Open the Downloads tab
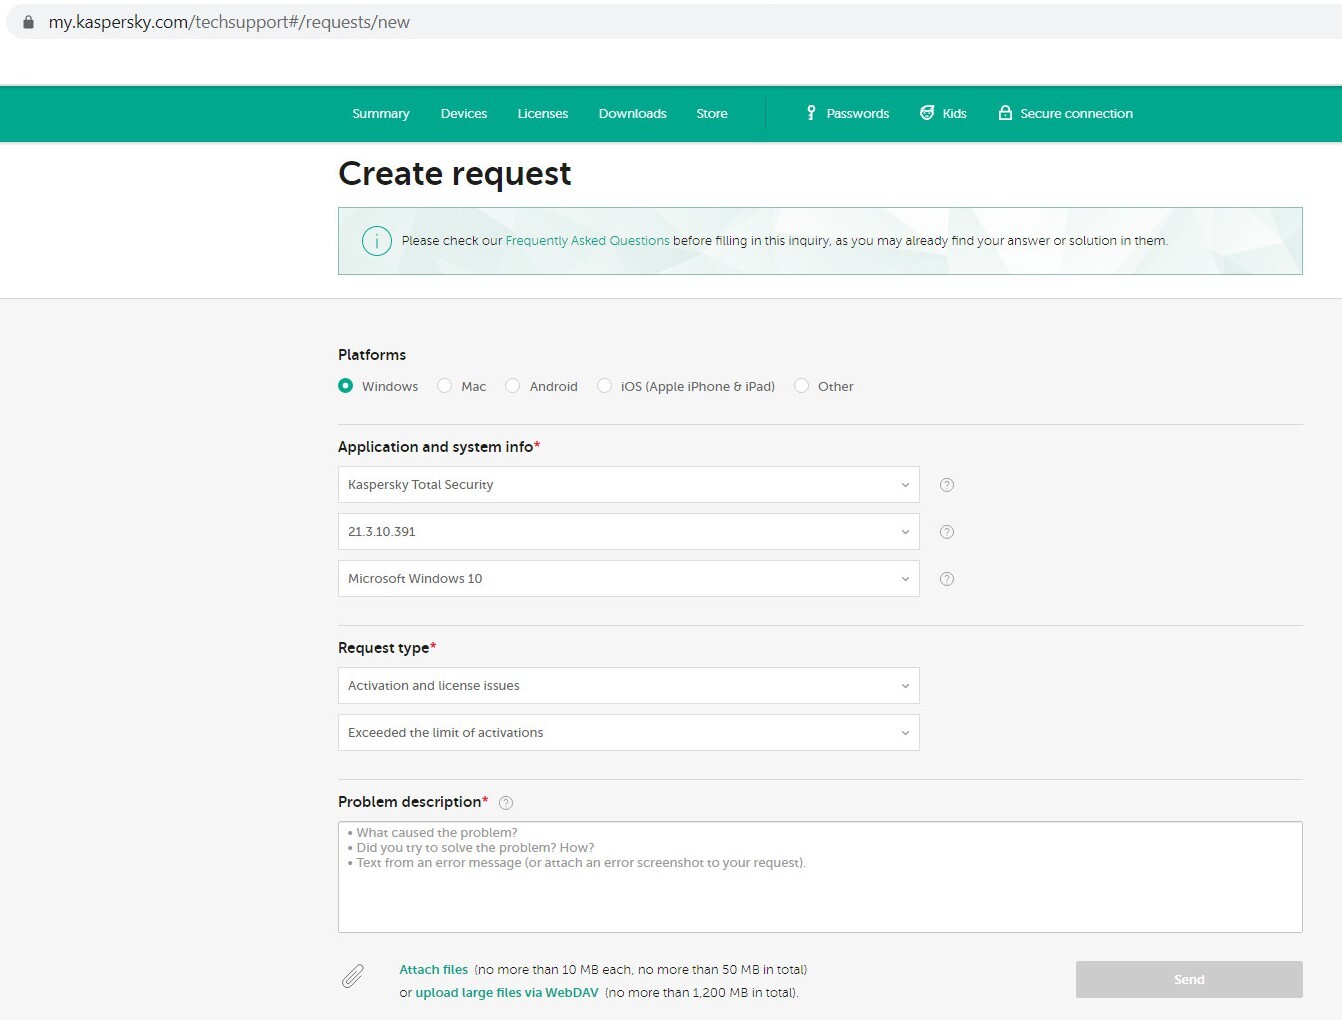The image size is (1342, 1020). point(633,114)
